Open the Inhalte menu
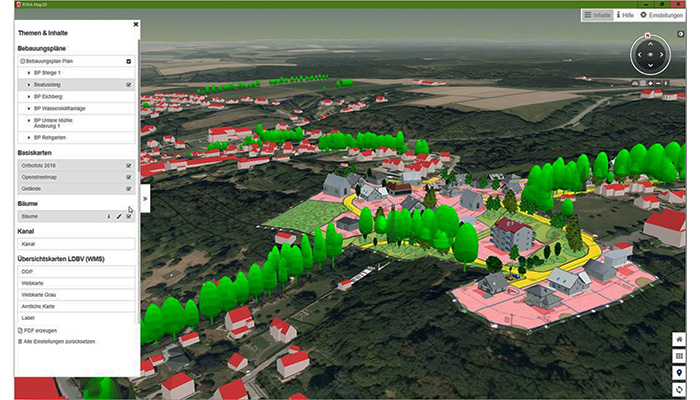The width and height of the screenshot is (700, 400). (597, 16)
